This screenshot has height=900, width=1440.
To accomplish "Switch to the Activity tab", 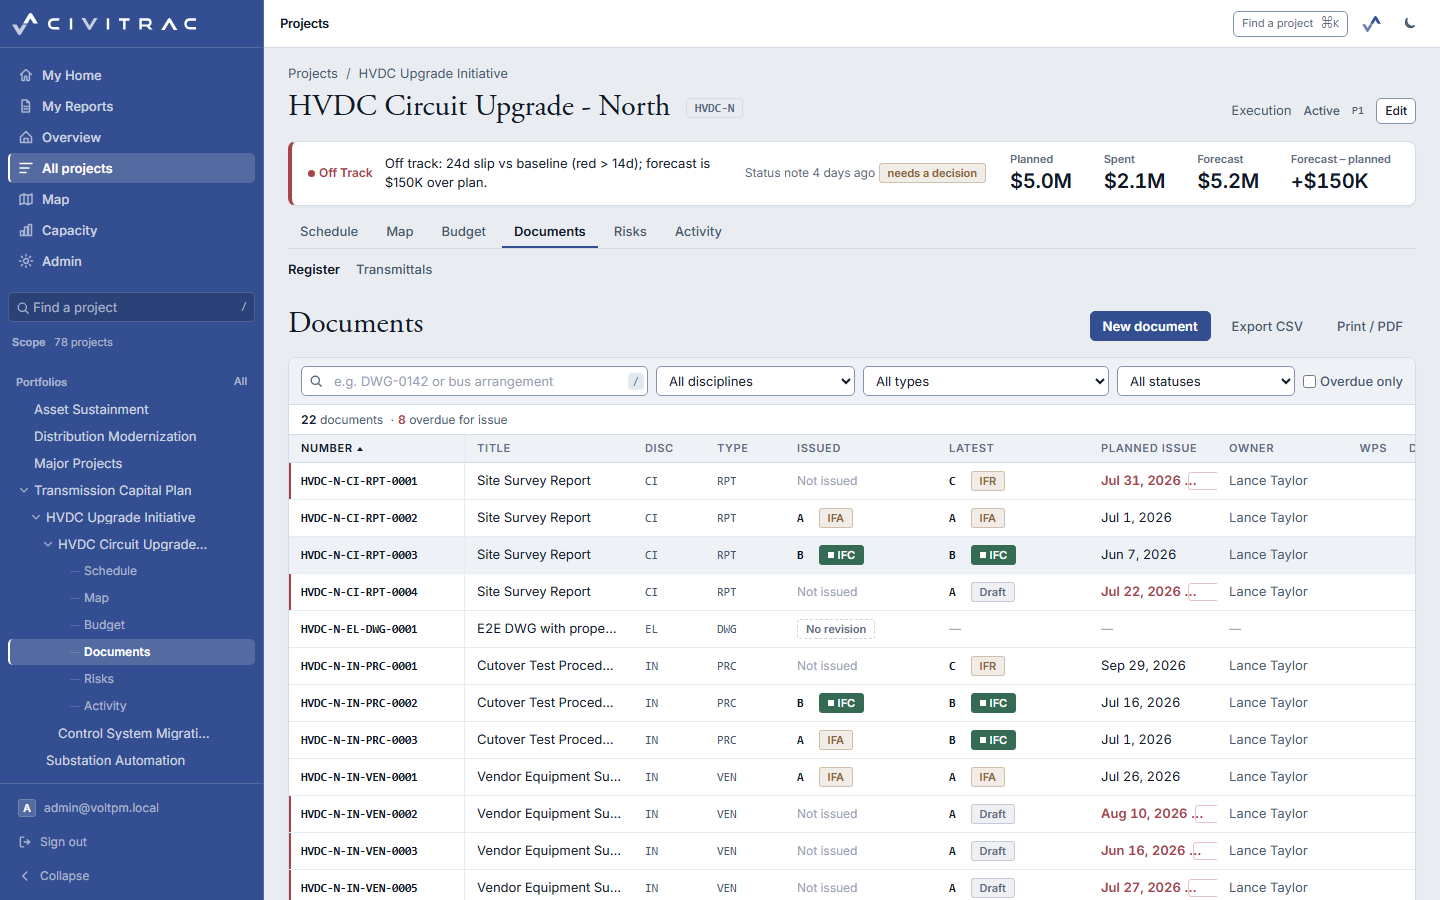I will 698,231.
